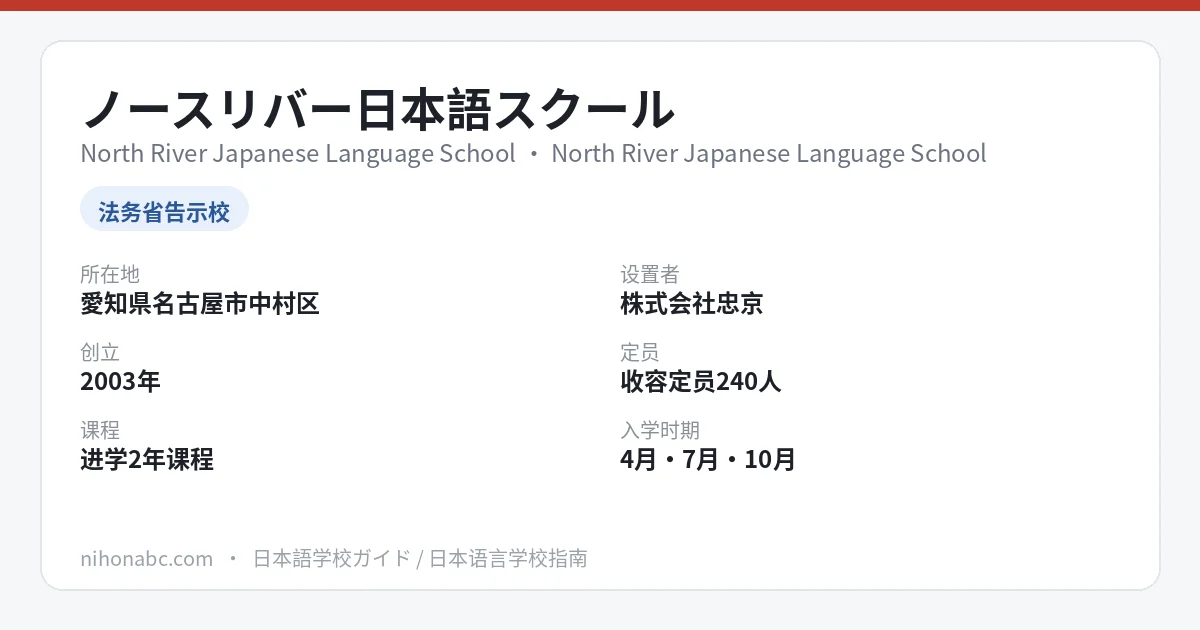This screenshot has height=630, width=1200.
Task: Click the 所在地 label
Action: 110,274
